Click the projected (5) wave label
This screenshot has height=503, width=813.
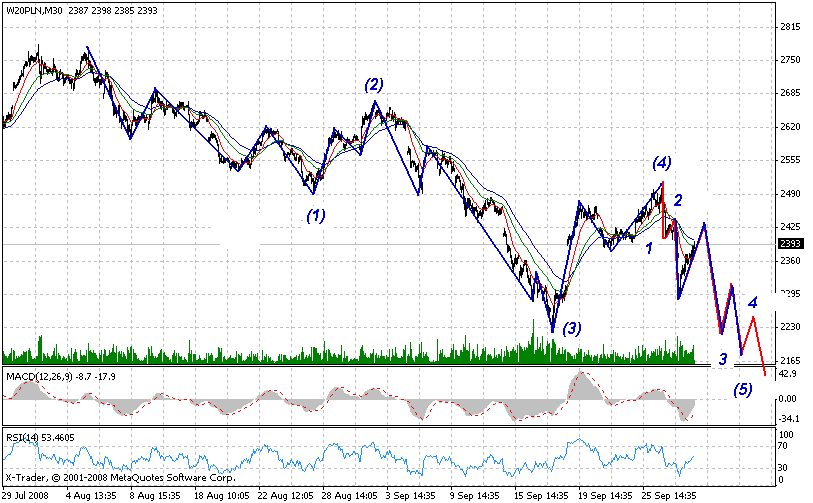pyautogui.click(x=741, y=389)
